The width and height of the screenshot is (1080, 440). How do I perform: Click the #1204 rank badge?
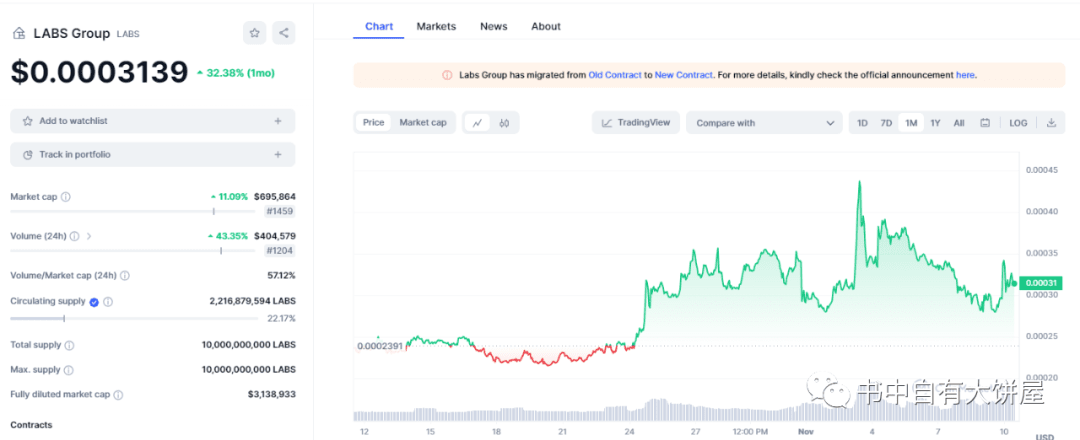(x=280, y=251)
